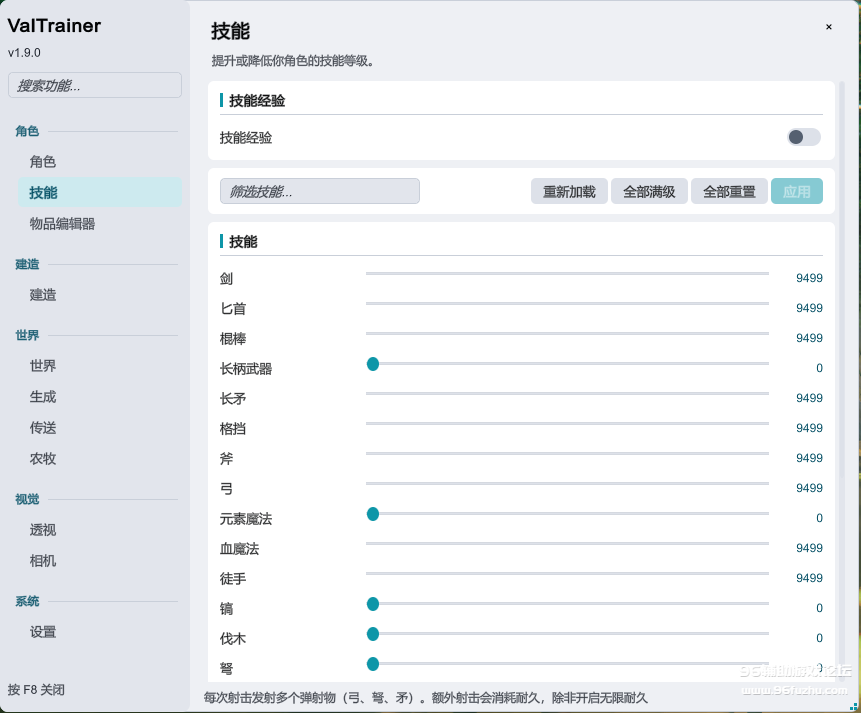The height and width of the screenshot is (713, 861).
Task: Click the 剑 value 9499
Action: tap(809, 278)
